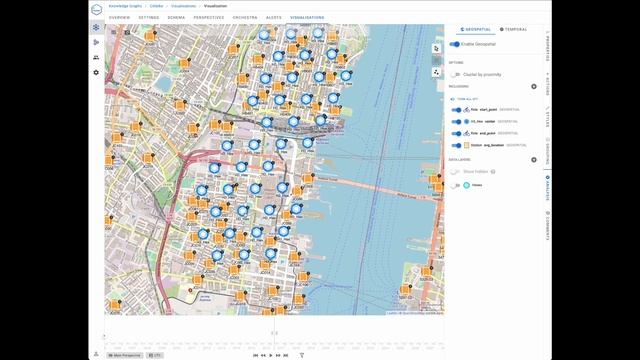The height and width of the screenshot is (360, 640).
Task: Add item with Including plus button
Action: (534, 87)
